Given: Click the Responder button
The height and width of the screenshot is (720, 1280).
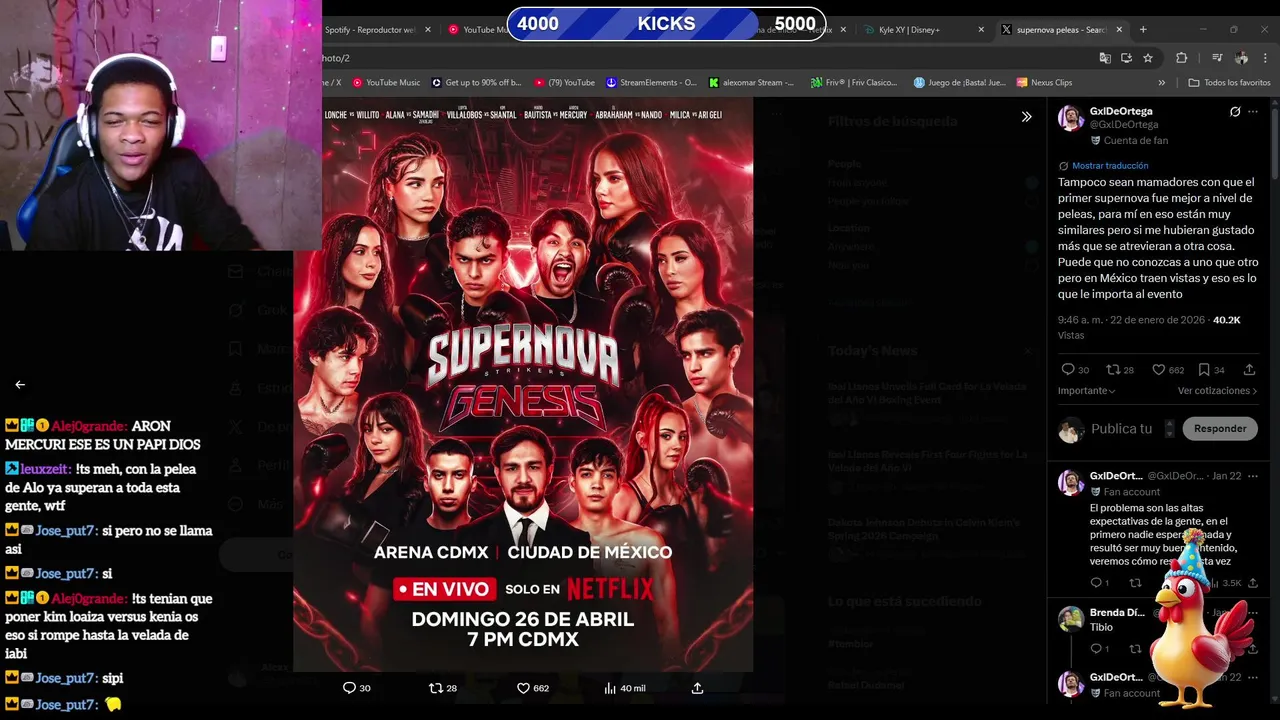Looking at the screenshot, I should [x=1220, y=428].
